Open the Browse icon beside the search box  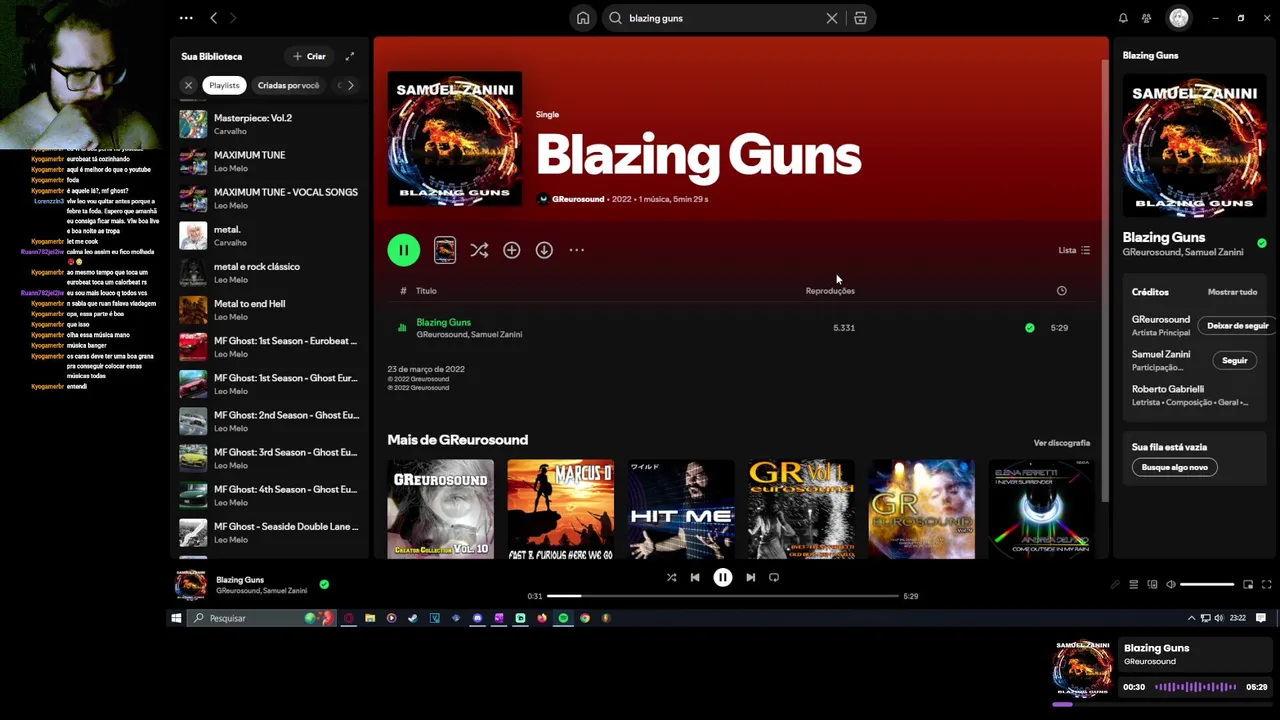[860, 18]
